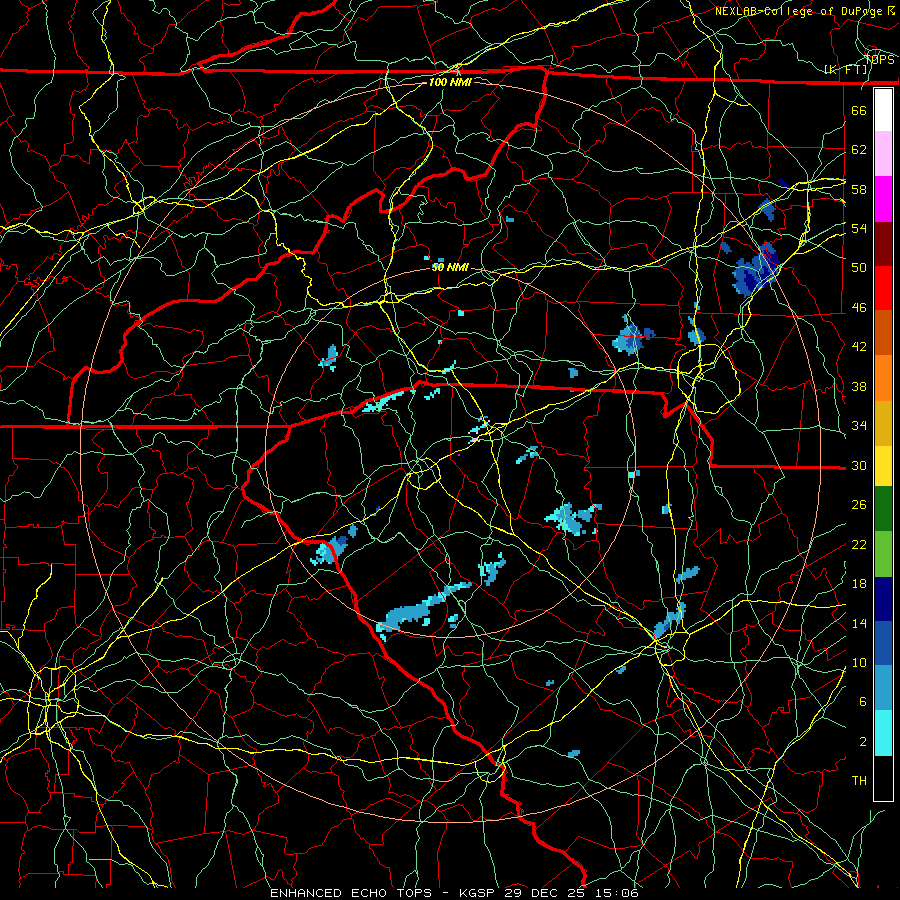Screen dimensions: 900x900
Task: Pick the bright orange legend swatch
Action: (883, 378)
